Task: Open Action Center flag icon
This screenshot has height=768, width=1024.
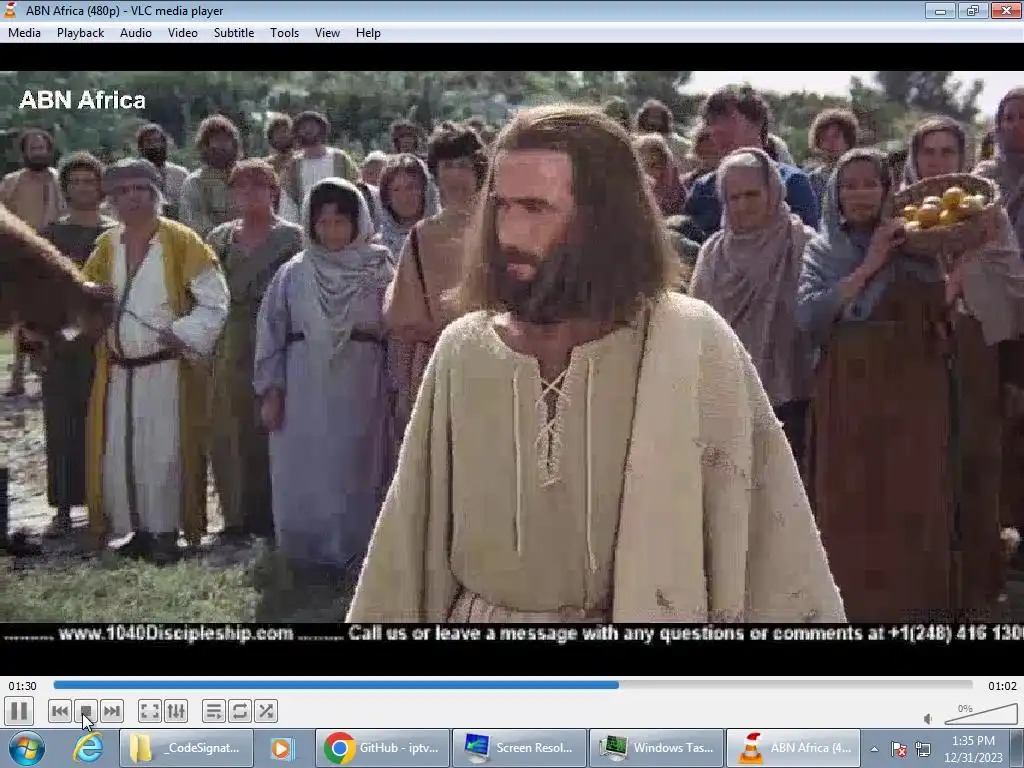Action: pos(899,749)
